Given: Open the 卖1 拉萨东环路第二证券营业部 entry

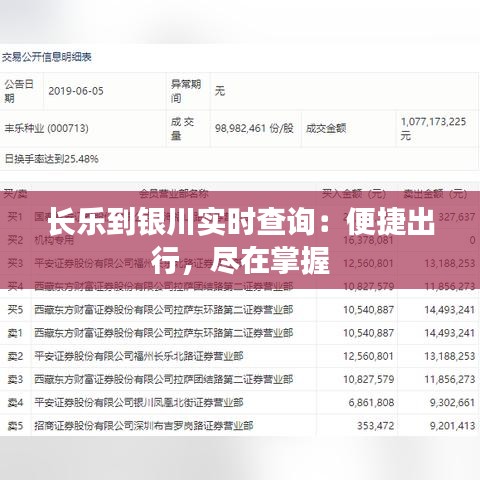Looking at the screenshot, I should (x=164, y=333).
